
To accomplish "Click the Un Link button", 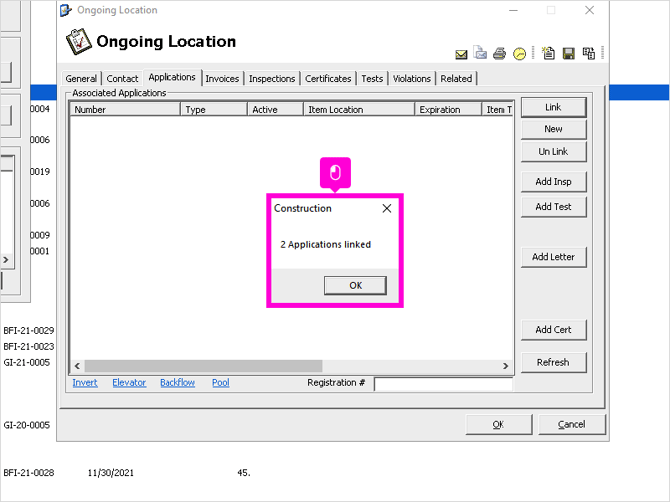I will 553,151.
